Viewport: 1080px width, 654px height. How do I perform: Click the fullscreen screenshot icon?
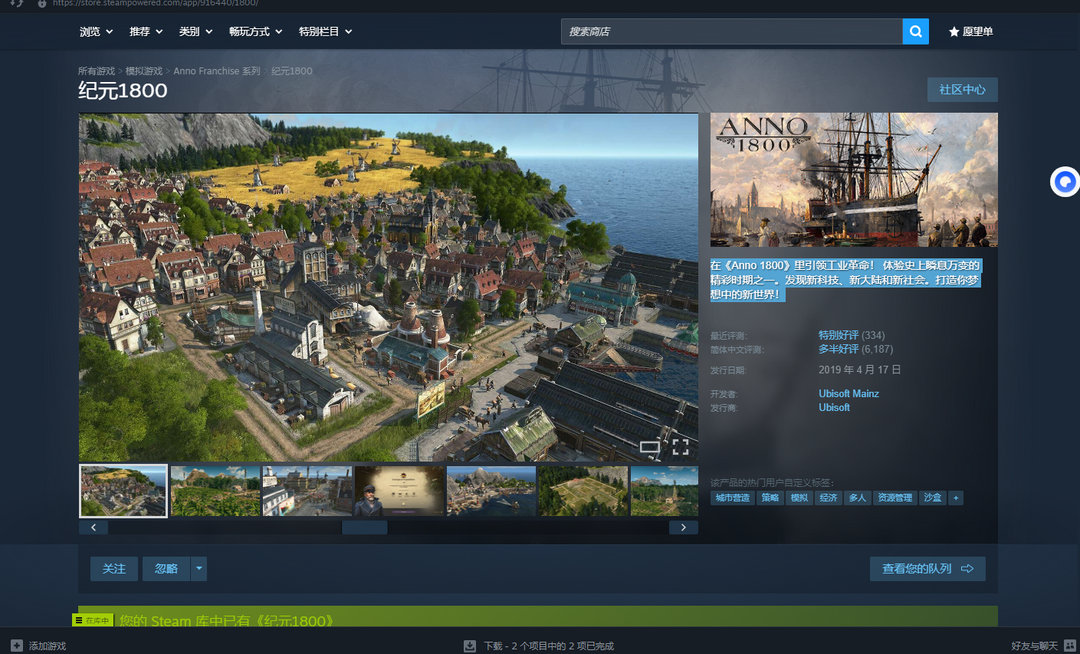pyautogui.click(x=680, y=447)
